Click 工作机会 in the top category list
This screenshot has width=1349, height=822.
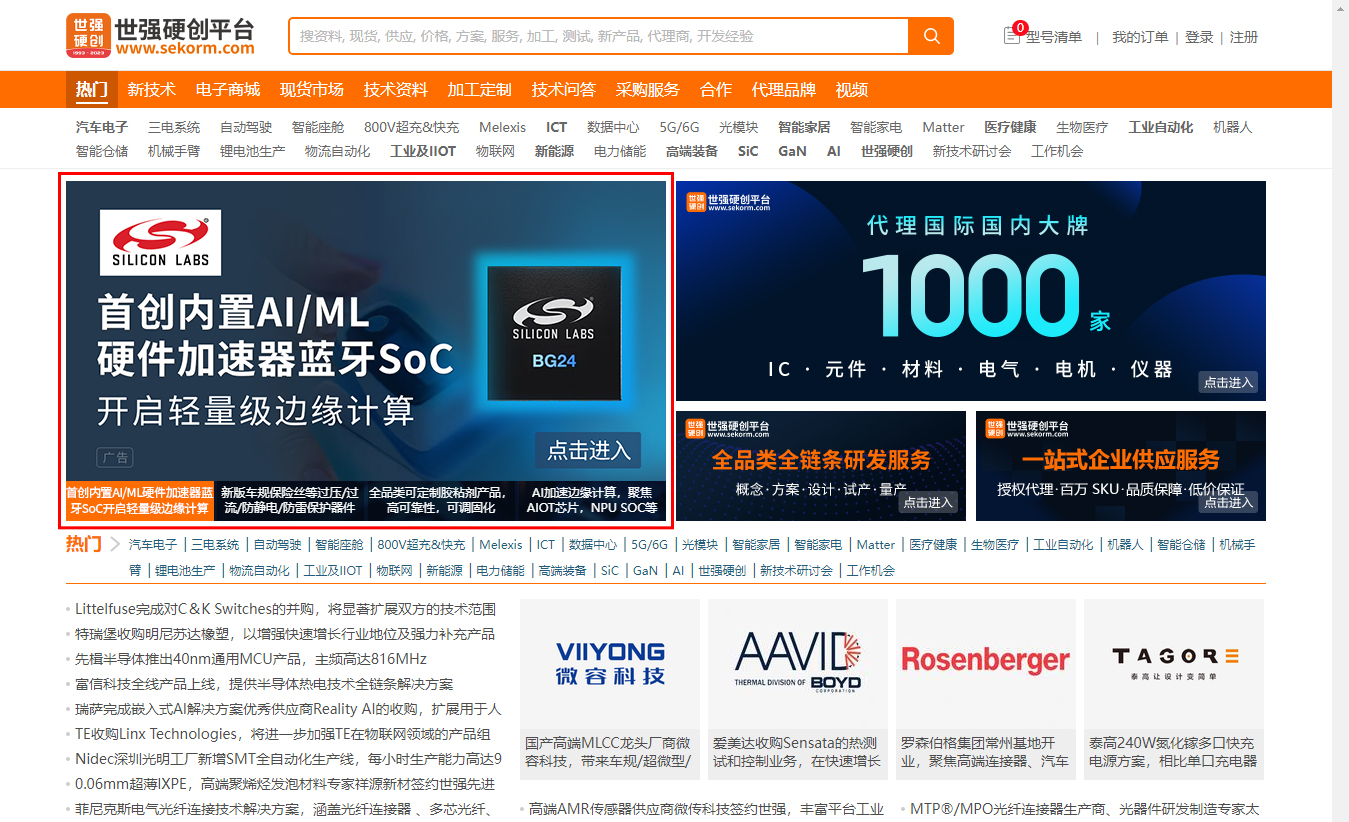(x=1057, y=151)
